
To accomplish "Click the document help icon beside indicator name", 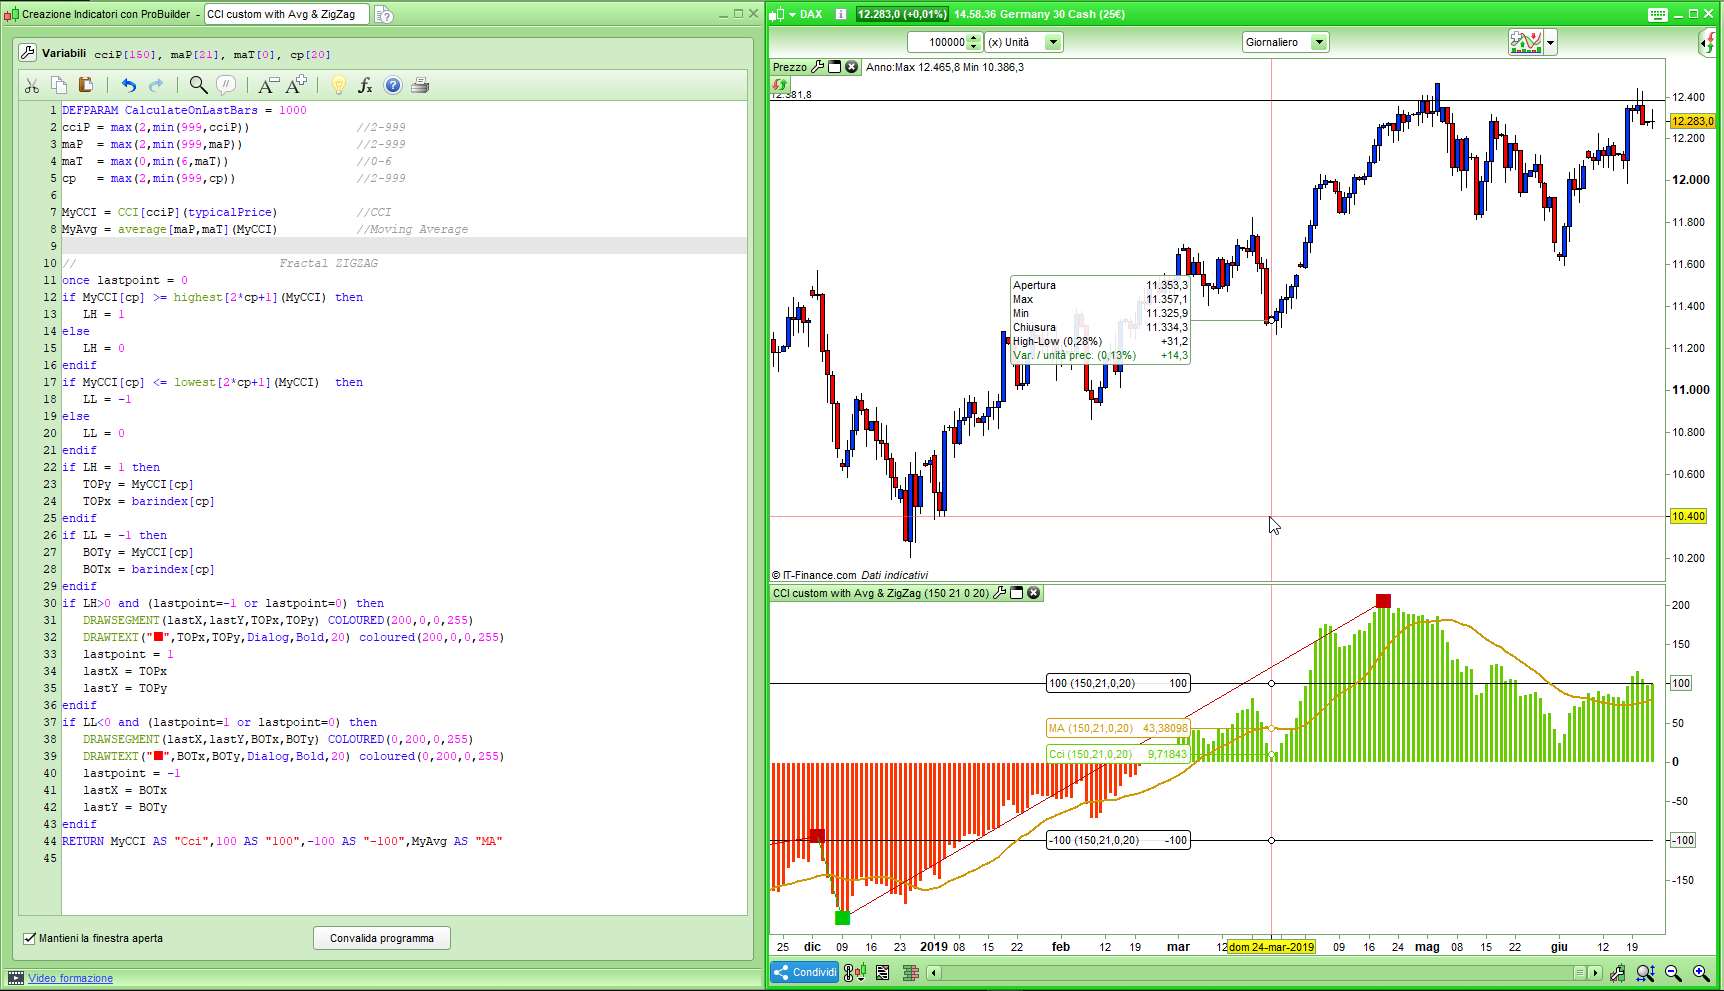I will [x=384, y=15].
